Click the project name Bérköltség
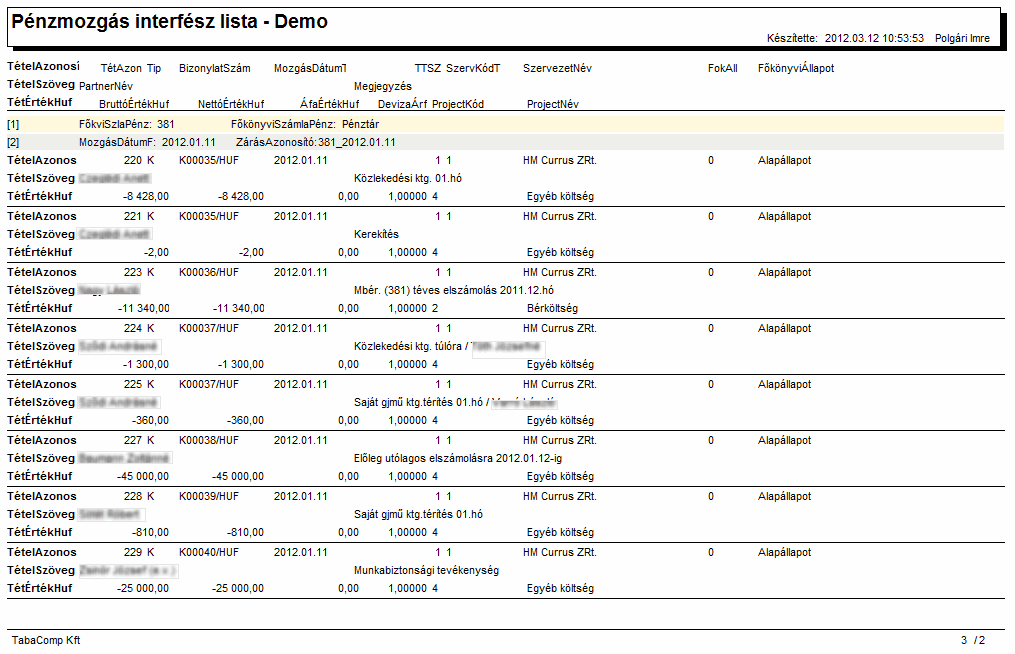 pos(552,308)
